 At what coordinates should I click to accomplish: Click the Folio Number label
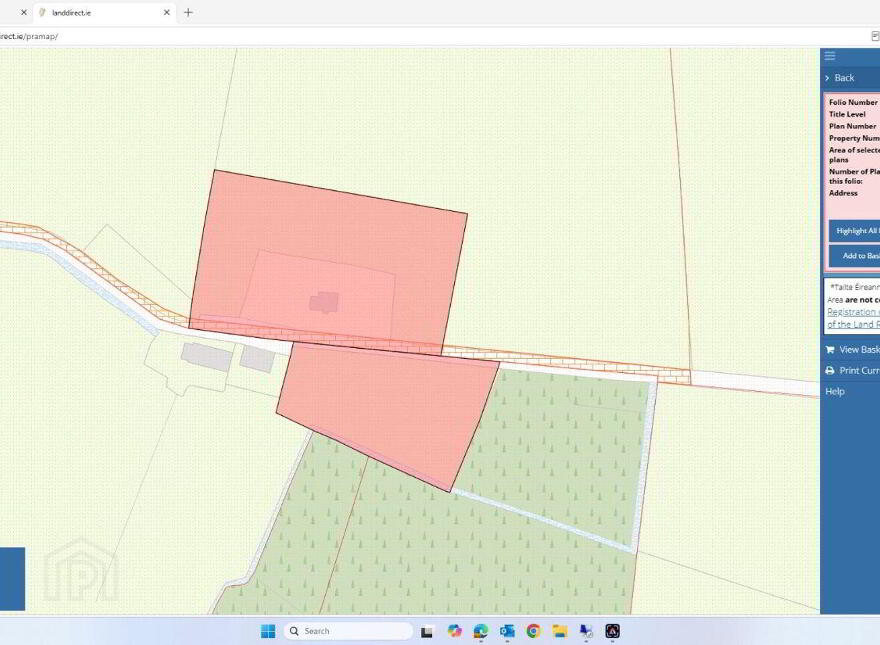pos(853,102)
